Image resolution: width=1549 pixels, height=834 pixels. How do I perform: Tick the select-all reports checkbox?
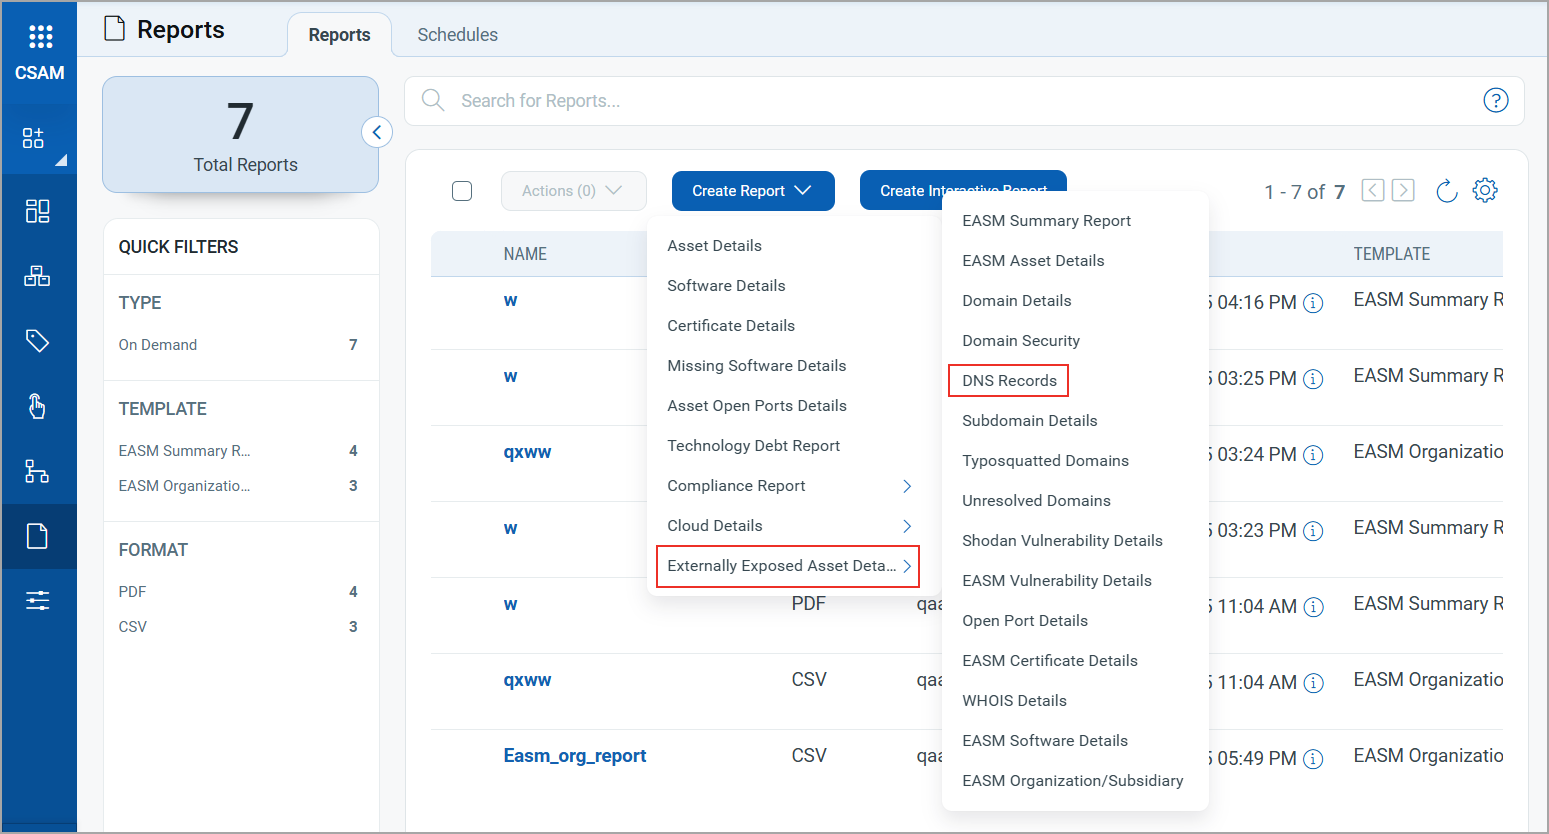(462, 191)
